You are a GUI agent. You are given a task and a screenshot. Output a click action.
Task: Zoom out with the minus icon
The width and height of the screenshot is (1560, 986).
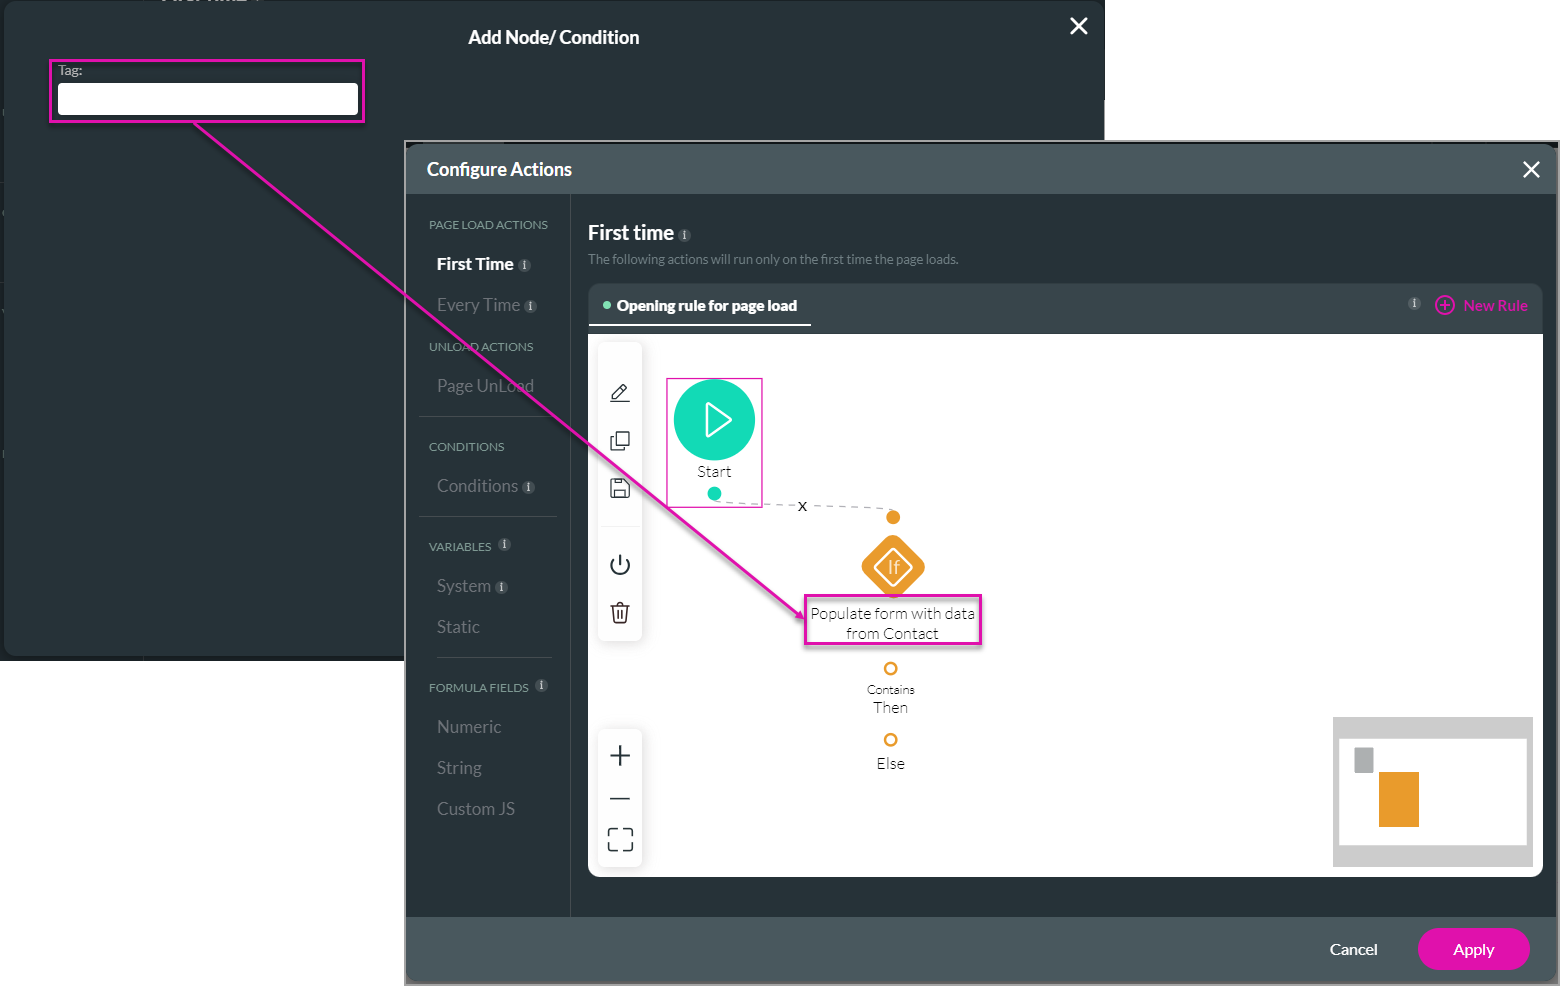[x=620, y=798]
